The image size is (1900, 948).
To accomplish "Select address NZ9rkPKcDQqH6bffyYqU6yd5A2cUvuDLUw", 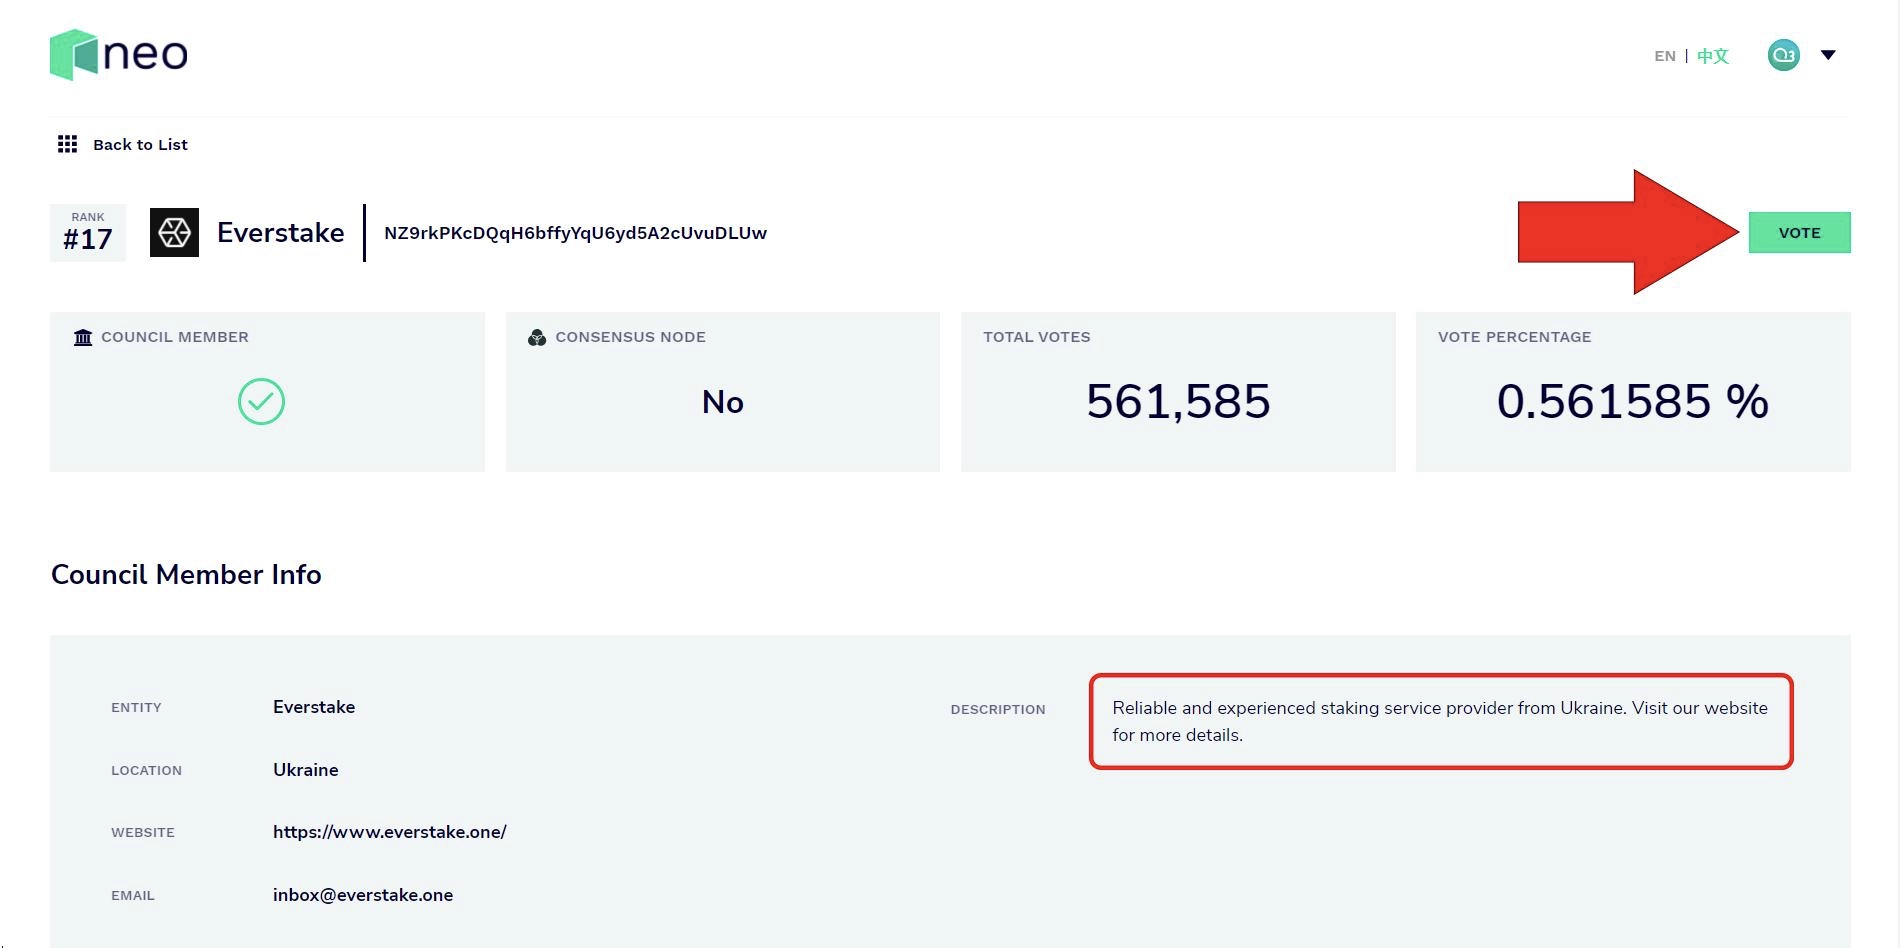I will [x=575, y=233].
